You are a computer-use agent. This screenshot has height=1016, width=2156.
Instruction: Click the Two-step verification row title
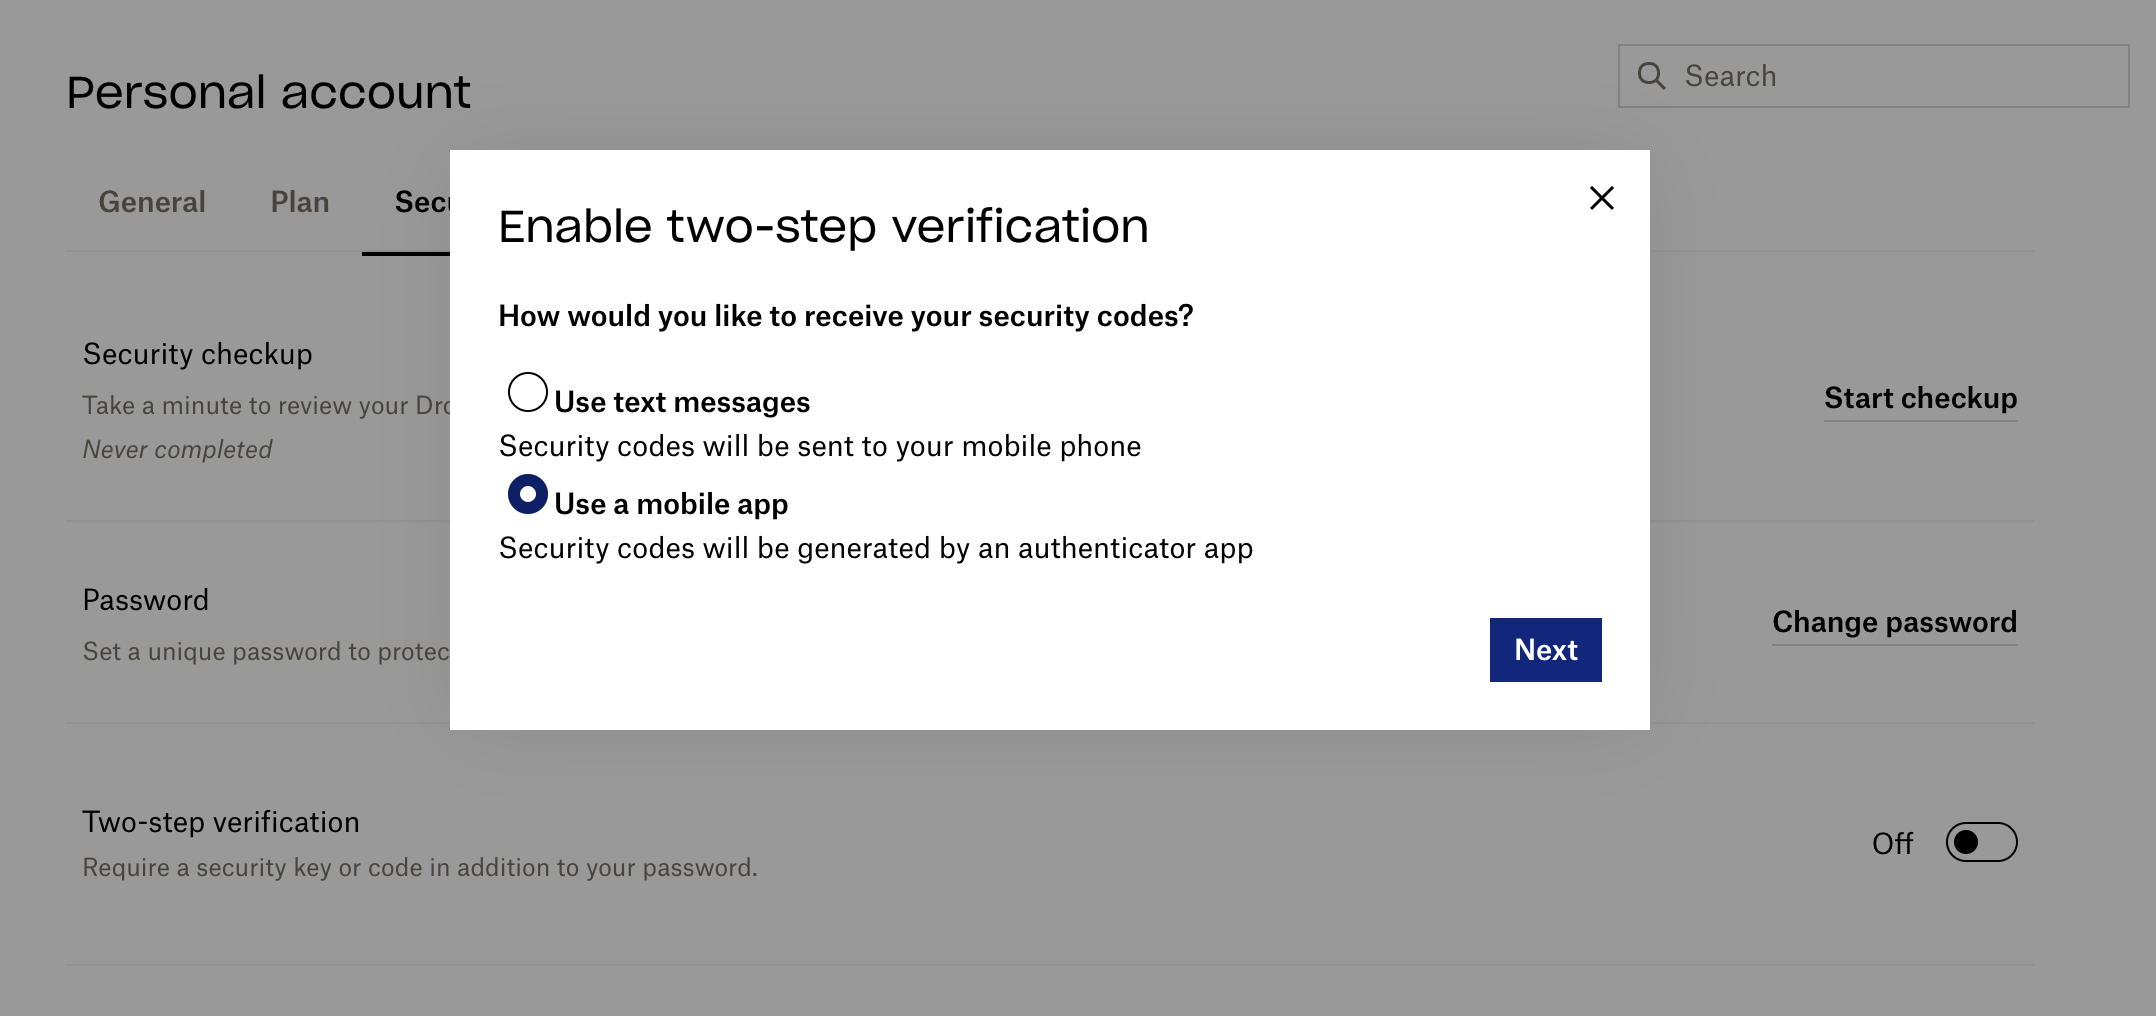tap(221, 822)
